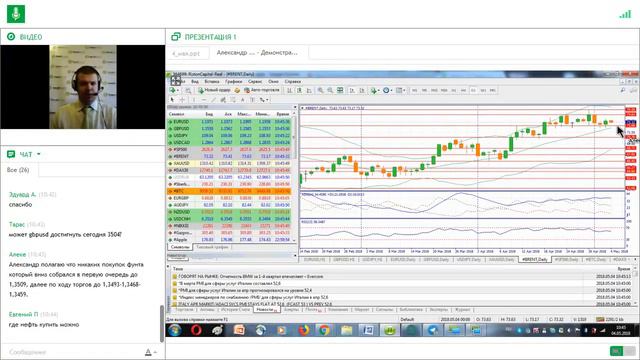Open Firefox from the taskbar

303,330
